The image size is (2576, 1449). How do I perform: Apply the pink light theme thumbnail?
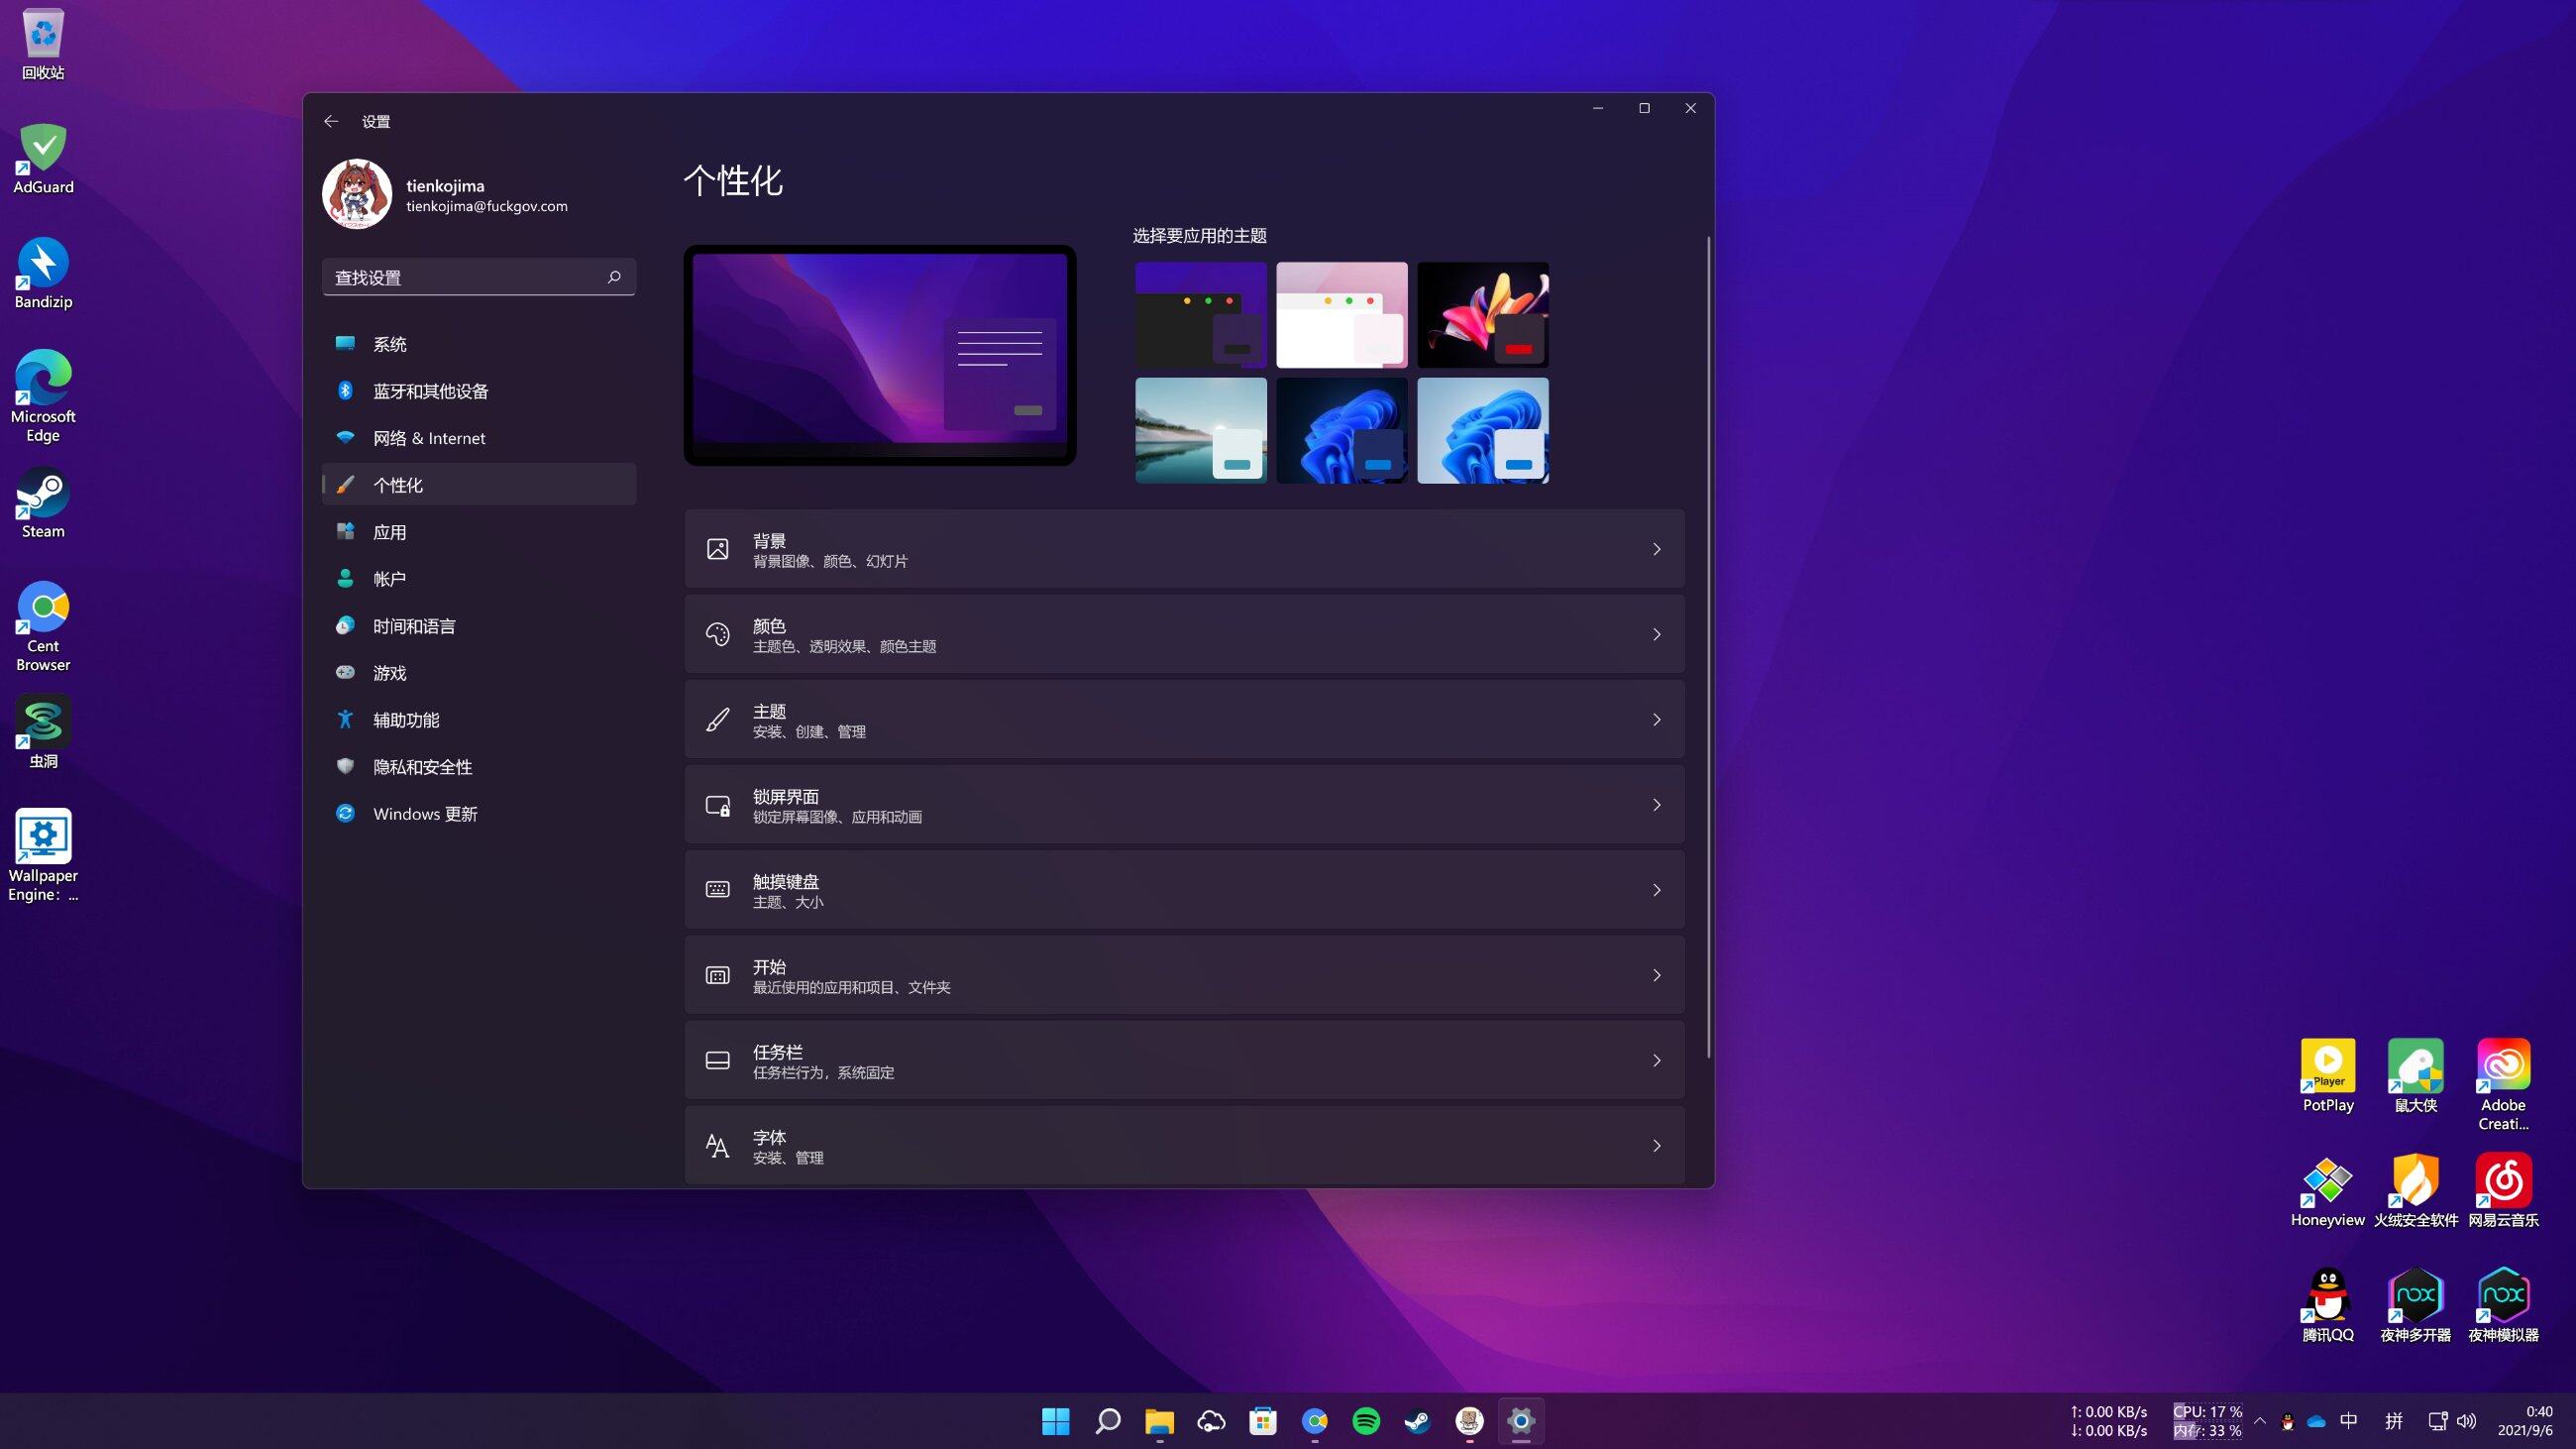(1342, 315)
